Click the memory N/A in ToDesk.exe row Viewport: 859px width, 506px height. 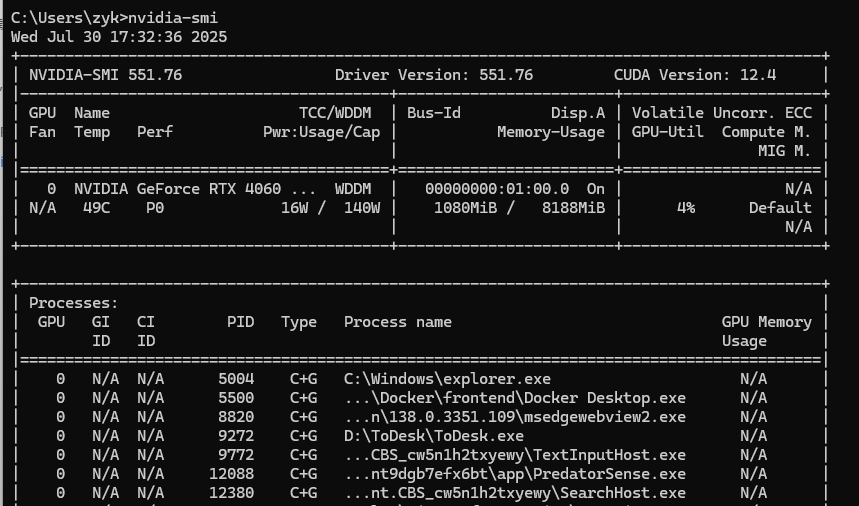pos(753,436)
